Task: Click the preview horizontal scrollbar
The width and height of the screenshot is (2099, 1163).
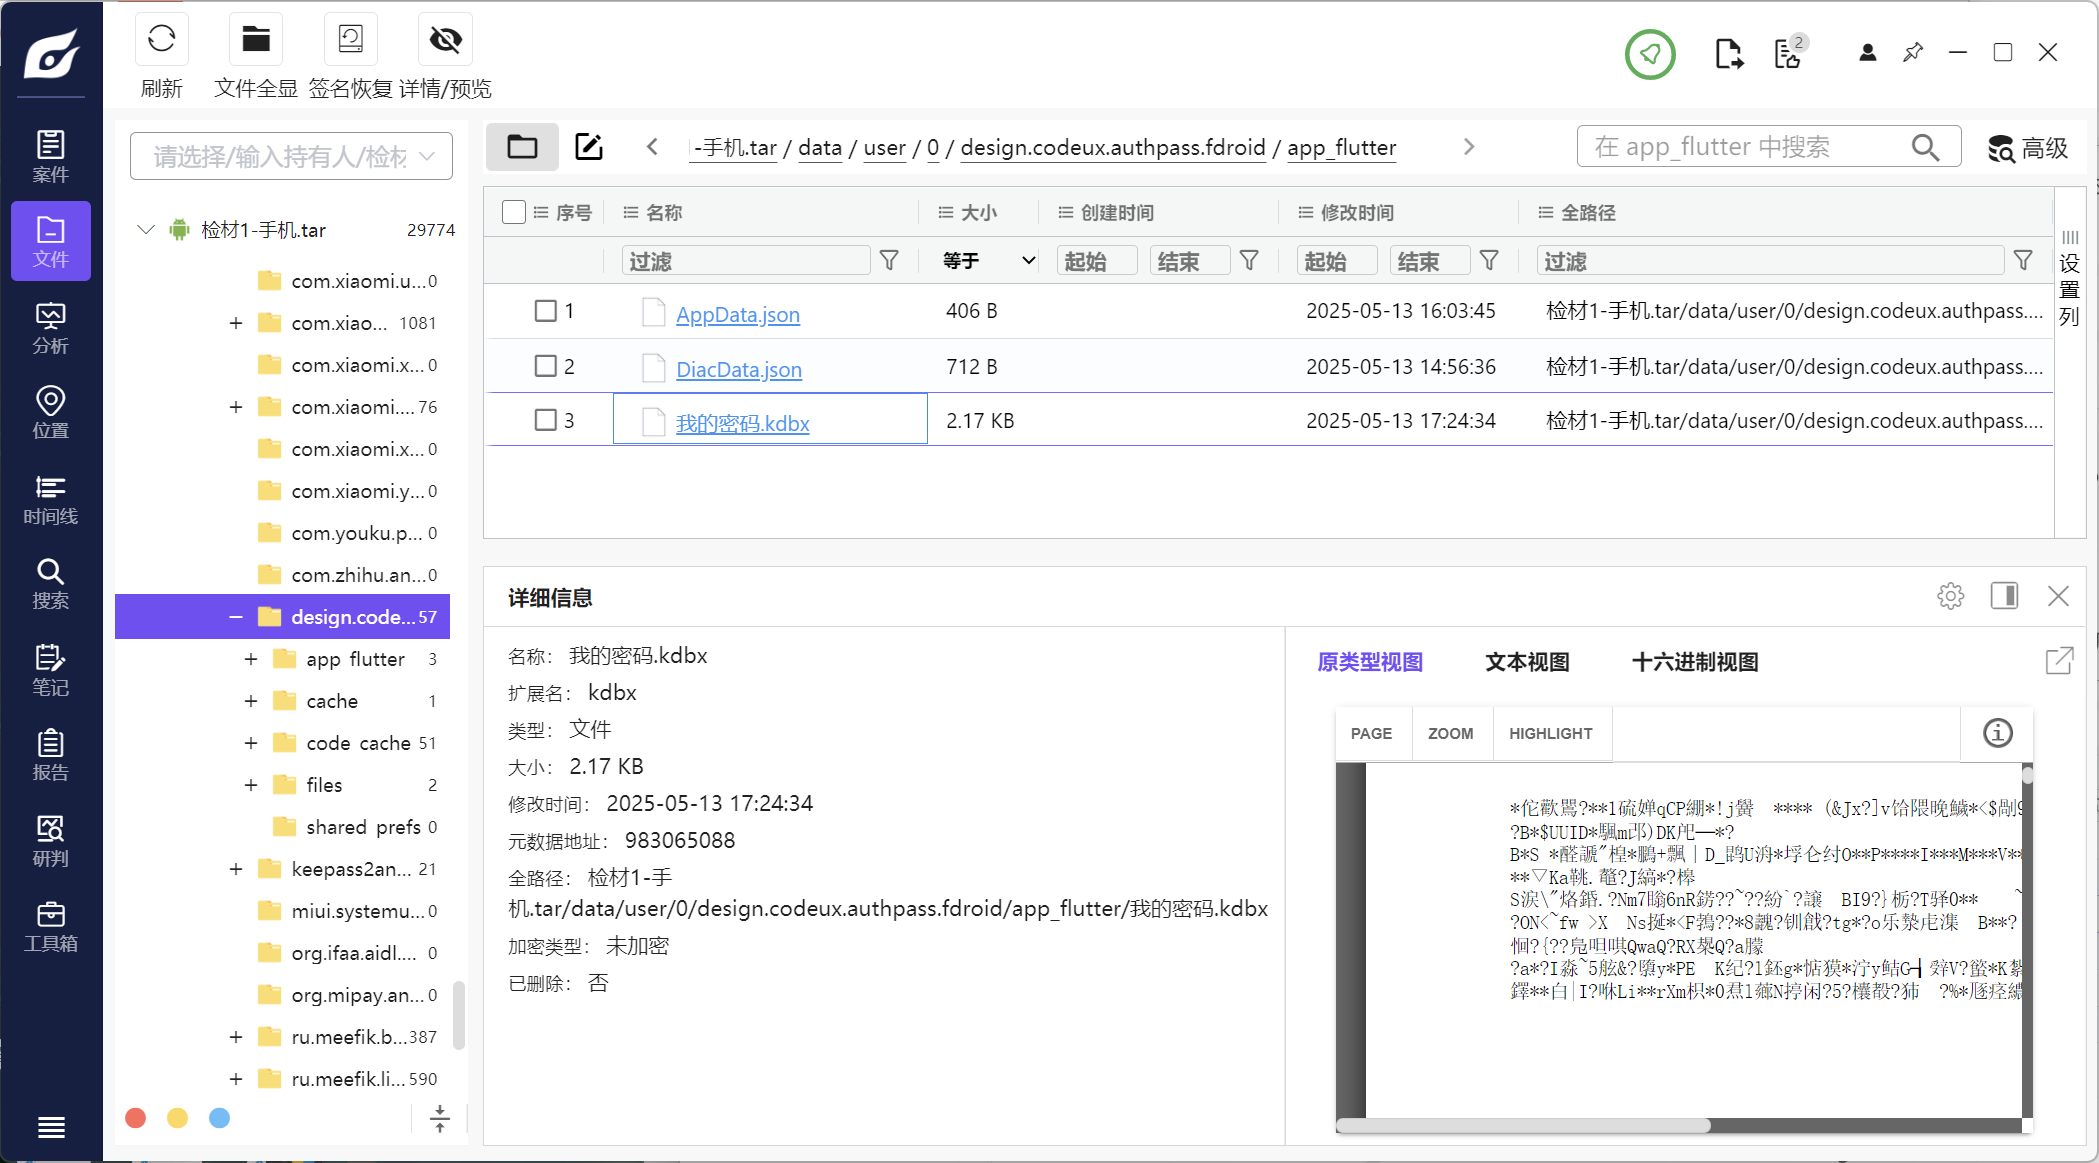Action: pos(1523,1125)
